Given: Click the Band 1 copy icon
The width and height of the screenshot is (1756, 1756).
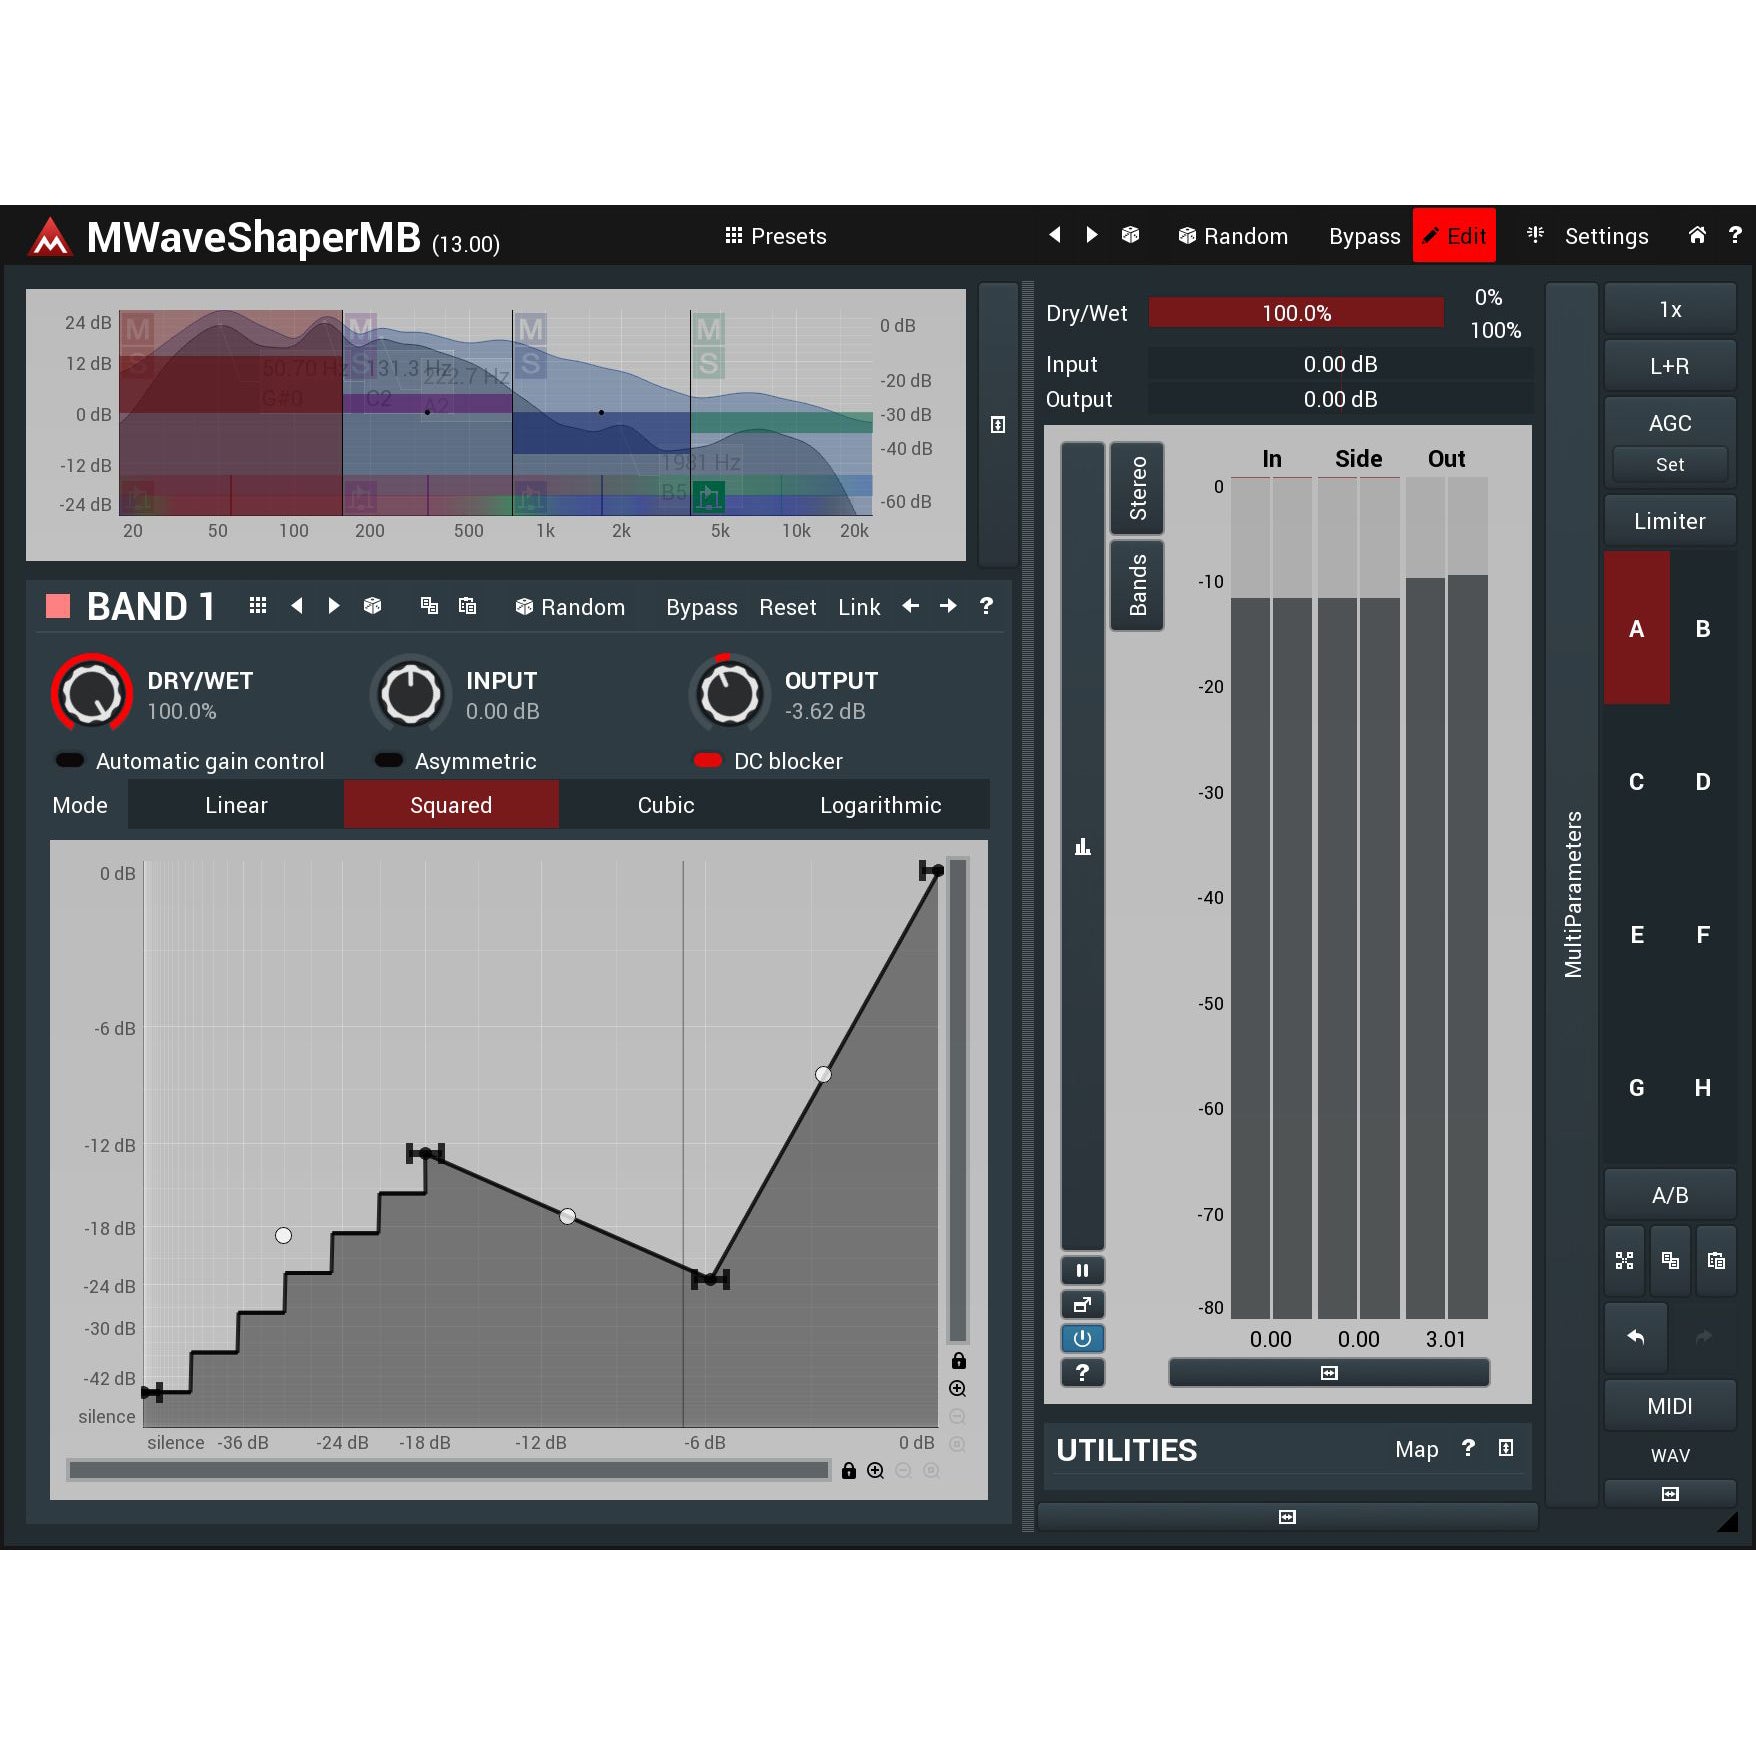Looking at the screenshot, I should [429, 606].
